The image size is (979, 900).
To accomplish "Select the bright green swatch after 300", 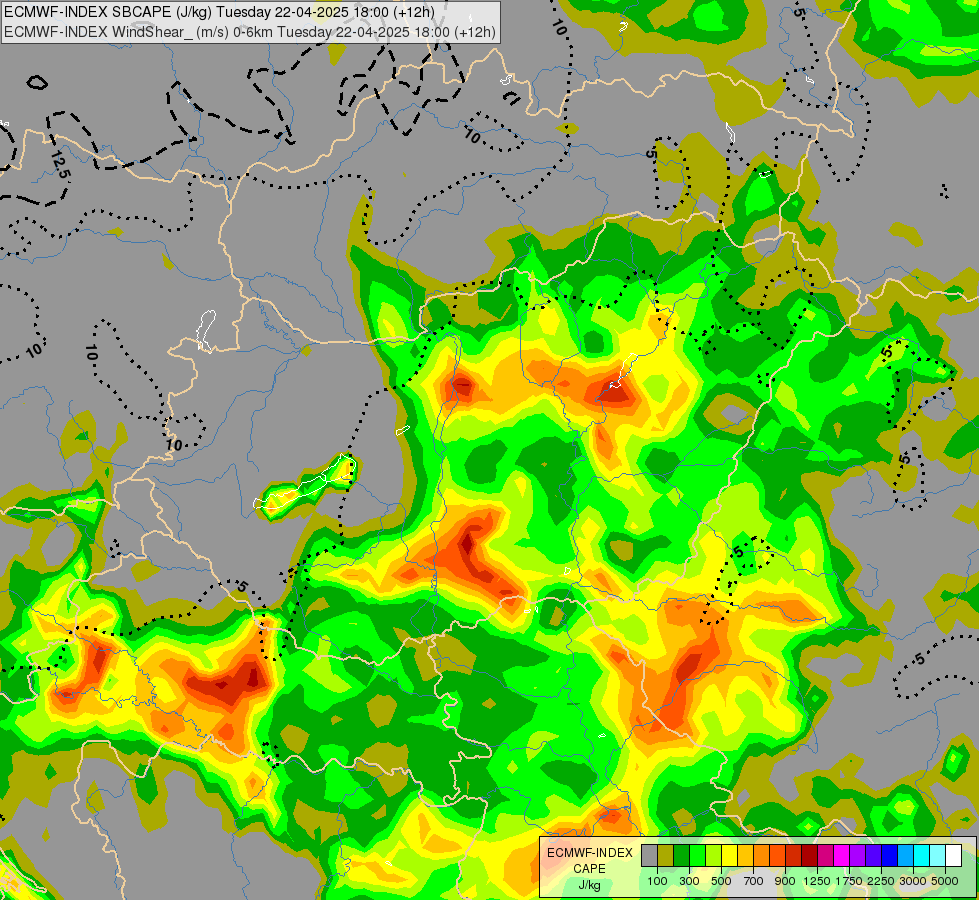I will pos(697,855).
